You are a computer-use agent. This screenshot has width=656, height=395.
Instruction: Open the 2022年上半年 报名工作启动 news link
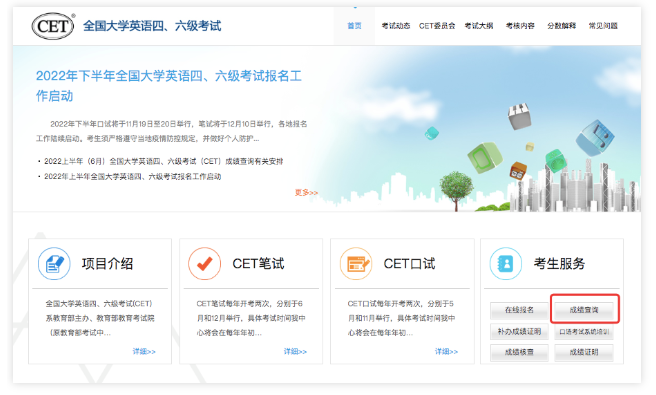click(133, 177)
